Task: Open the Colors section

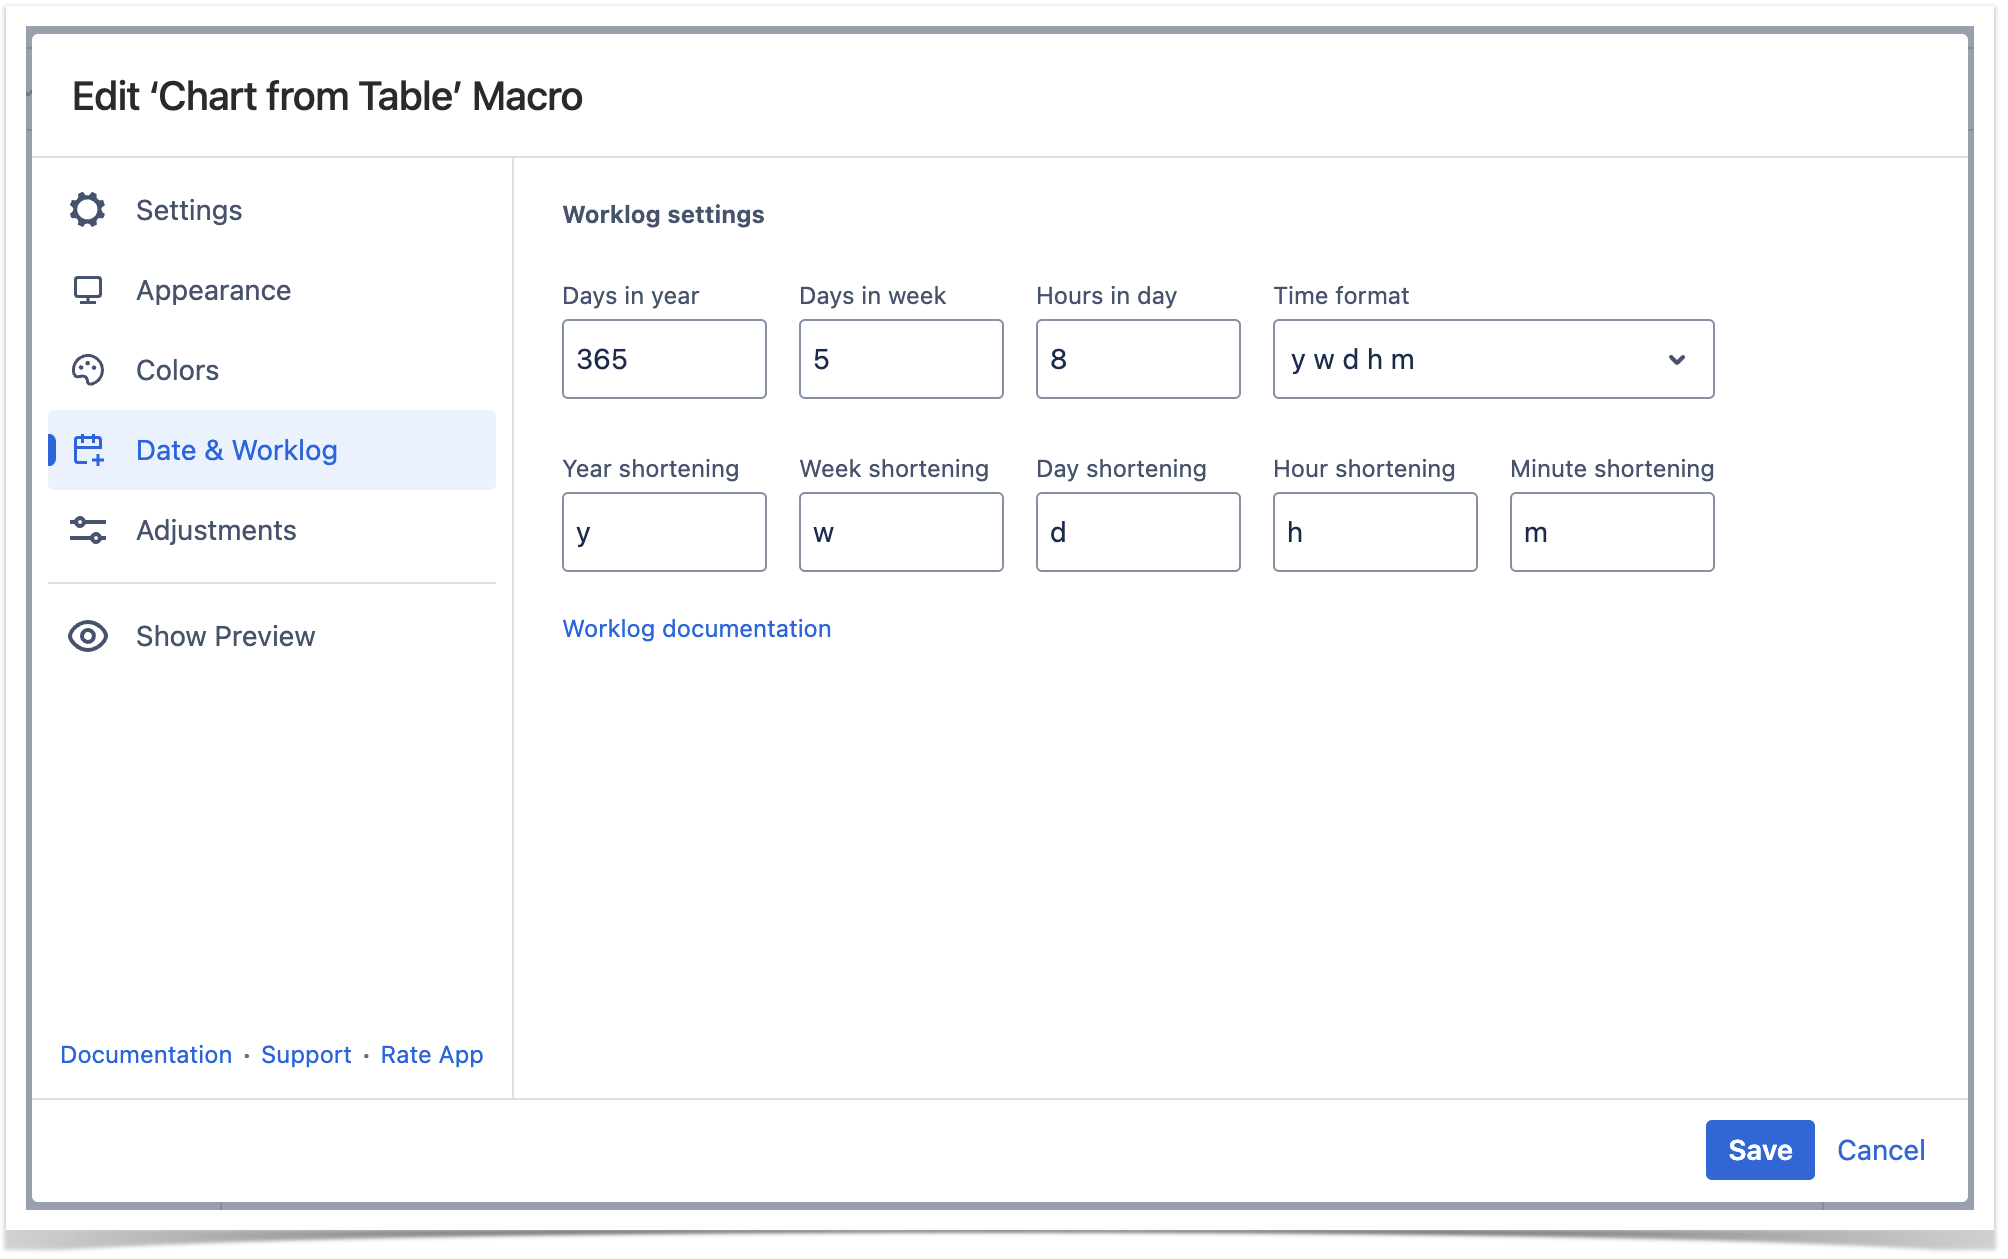Action: [177, 370]
